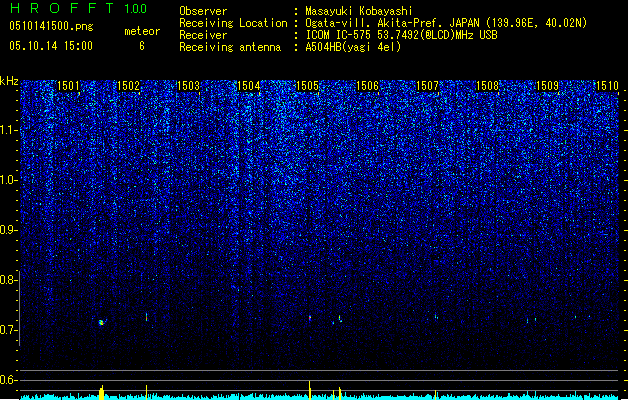Click the 0.9 kHz axis label
Viewport: 629px width, 400px height.
pyautogui.click(x=8, y=230)
